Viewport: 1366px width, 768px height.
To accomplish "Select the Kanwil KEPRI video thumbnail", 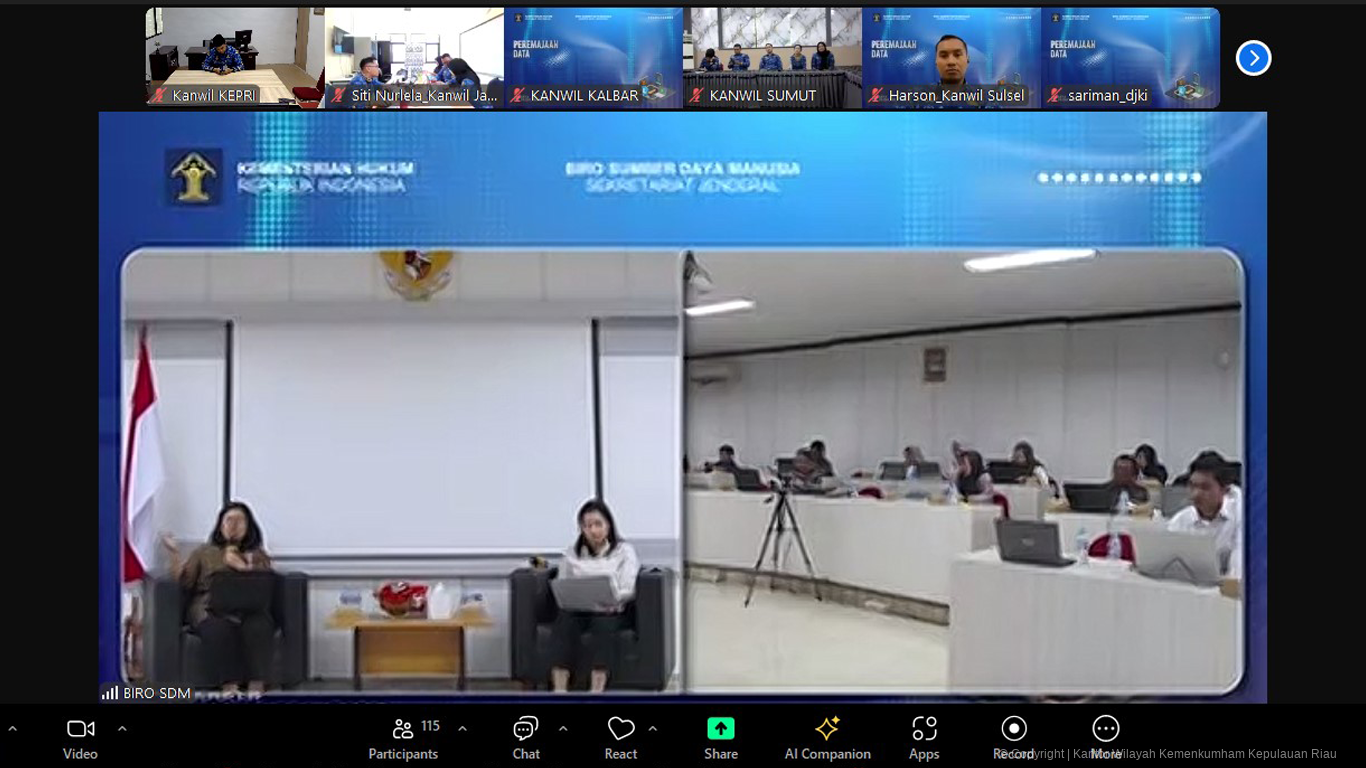I will tap(234, 57).
